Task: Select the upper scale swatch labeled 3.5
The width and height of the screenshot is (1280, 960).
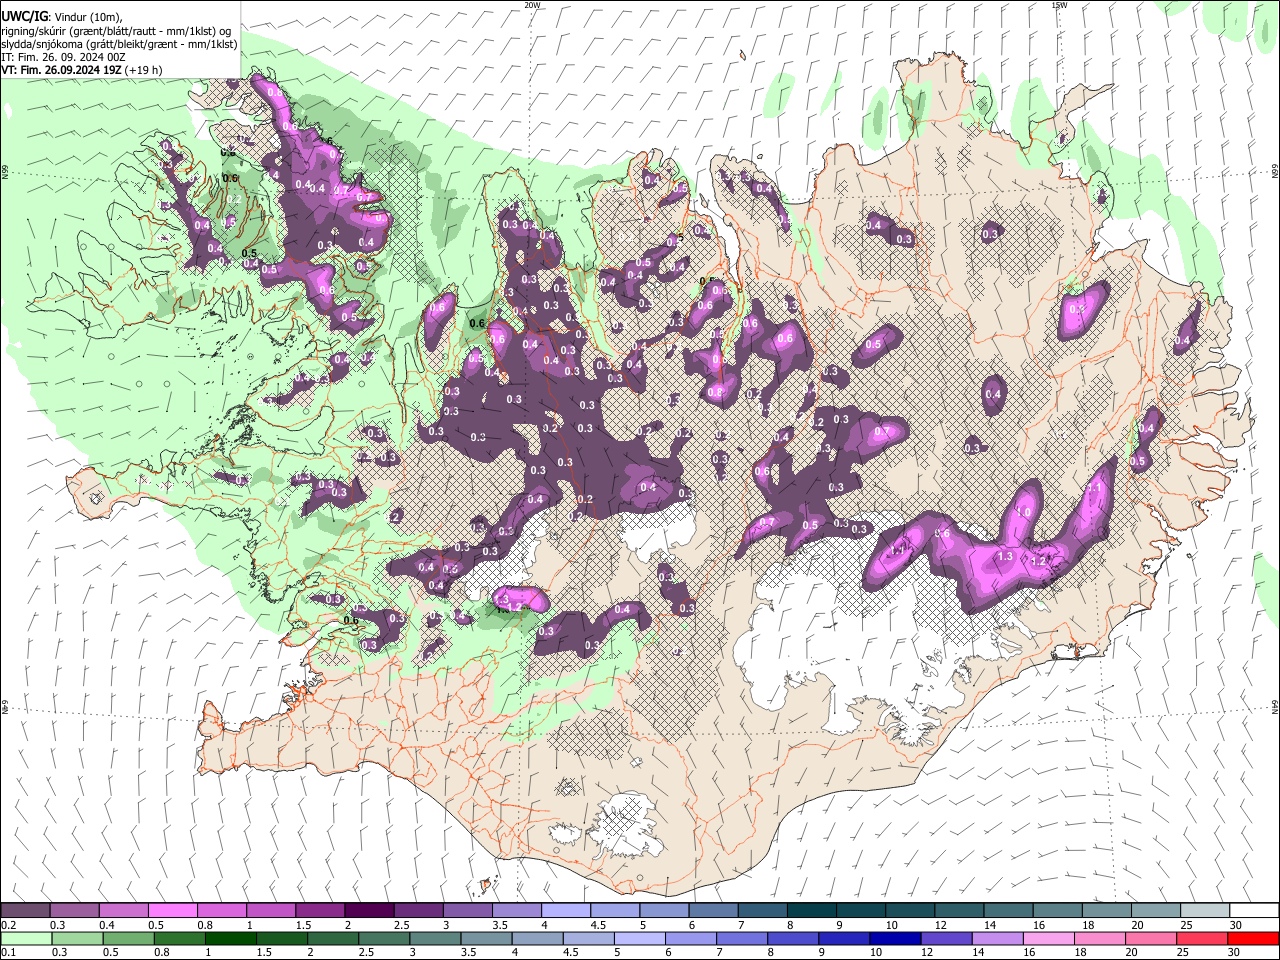Action: 516,911
